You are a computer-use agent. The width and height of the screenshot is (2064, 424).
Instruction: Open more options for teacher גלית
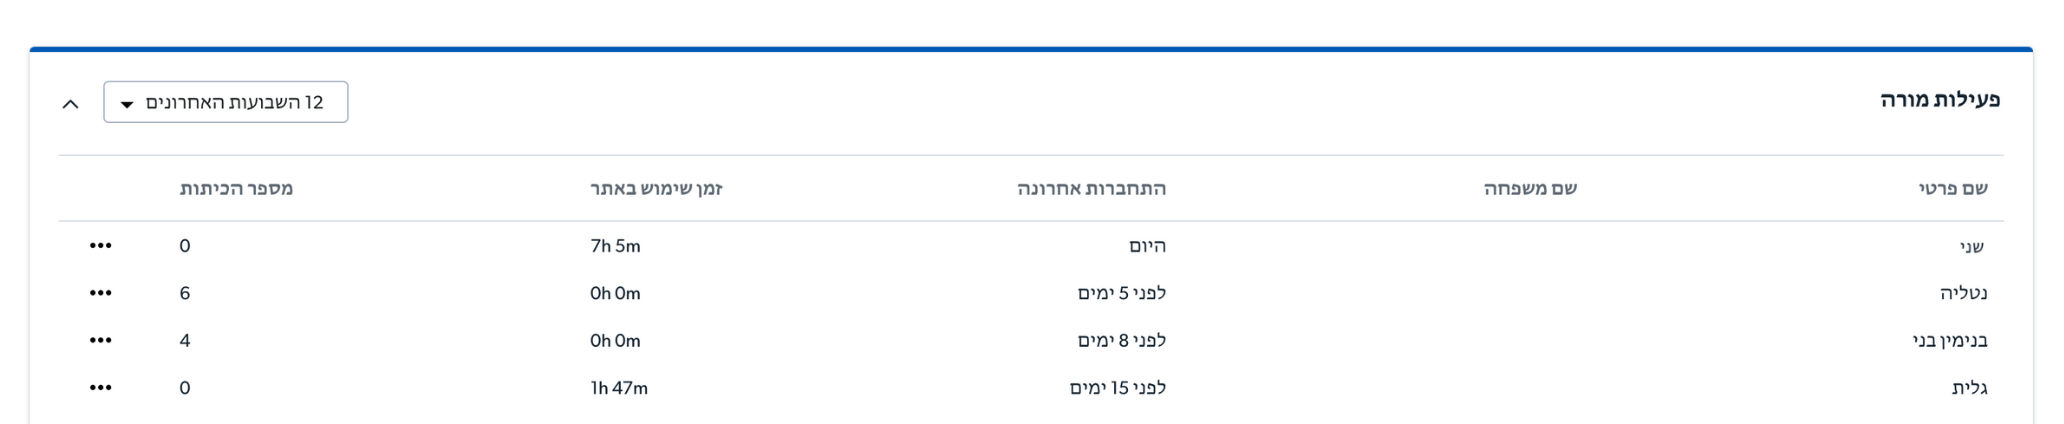pyautogui.click(x=101, y=388)
